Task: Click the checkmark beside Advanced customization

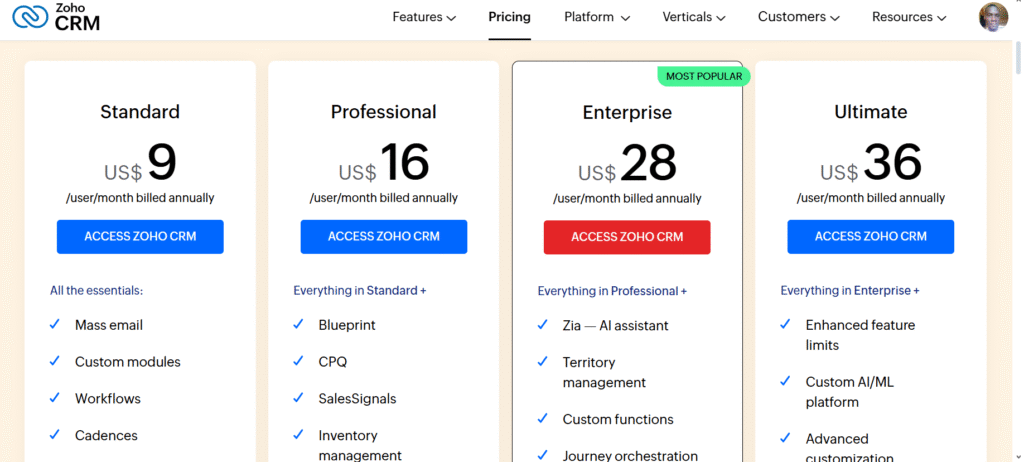Action: 786,438
